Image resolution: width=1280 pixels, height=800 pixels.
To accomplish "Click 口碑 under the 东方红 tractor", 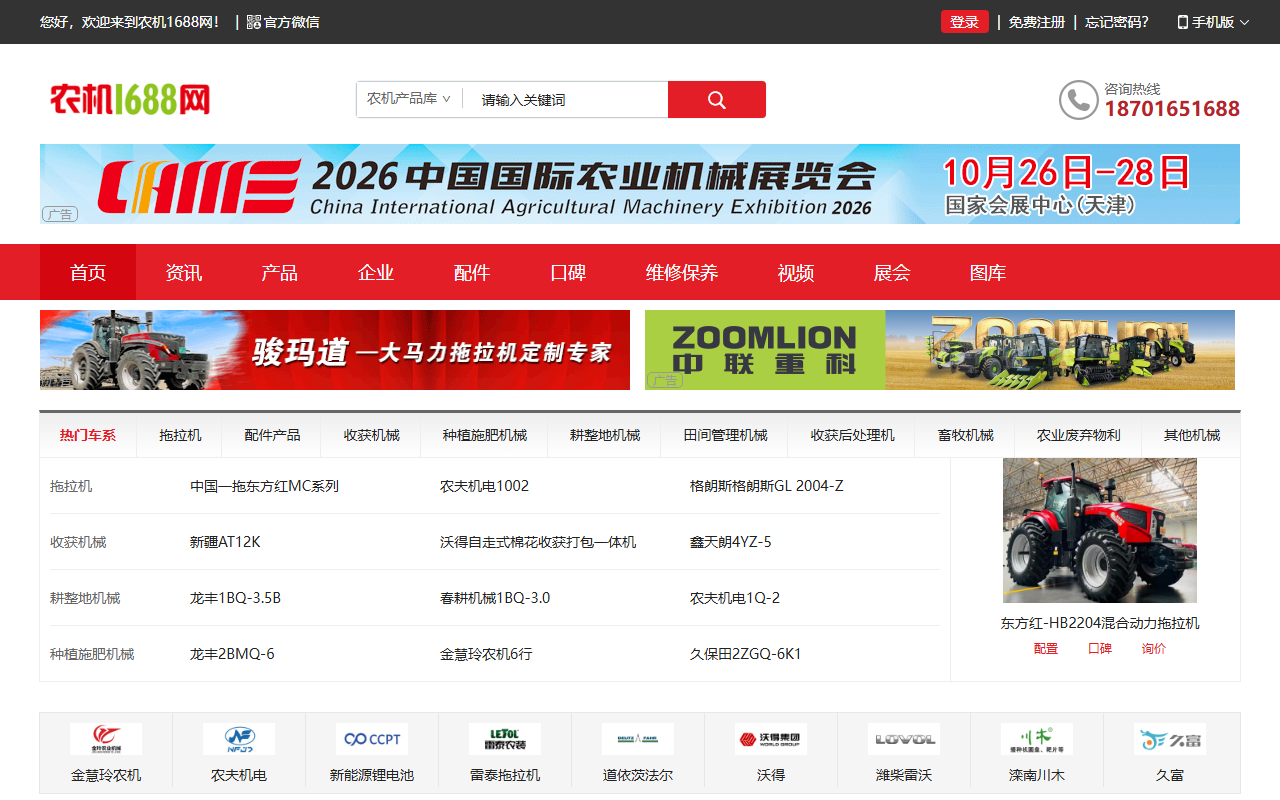I will [1100, 648].
